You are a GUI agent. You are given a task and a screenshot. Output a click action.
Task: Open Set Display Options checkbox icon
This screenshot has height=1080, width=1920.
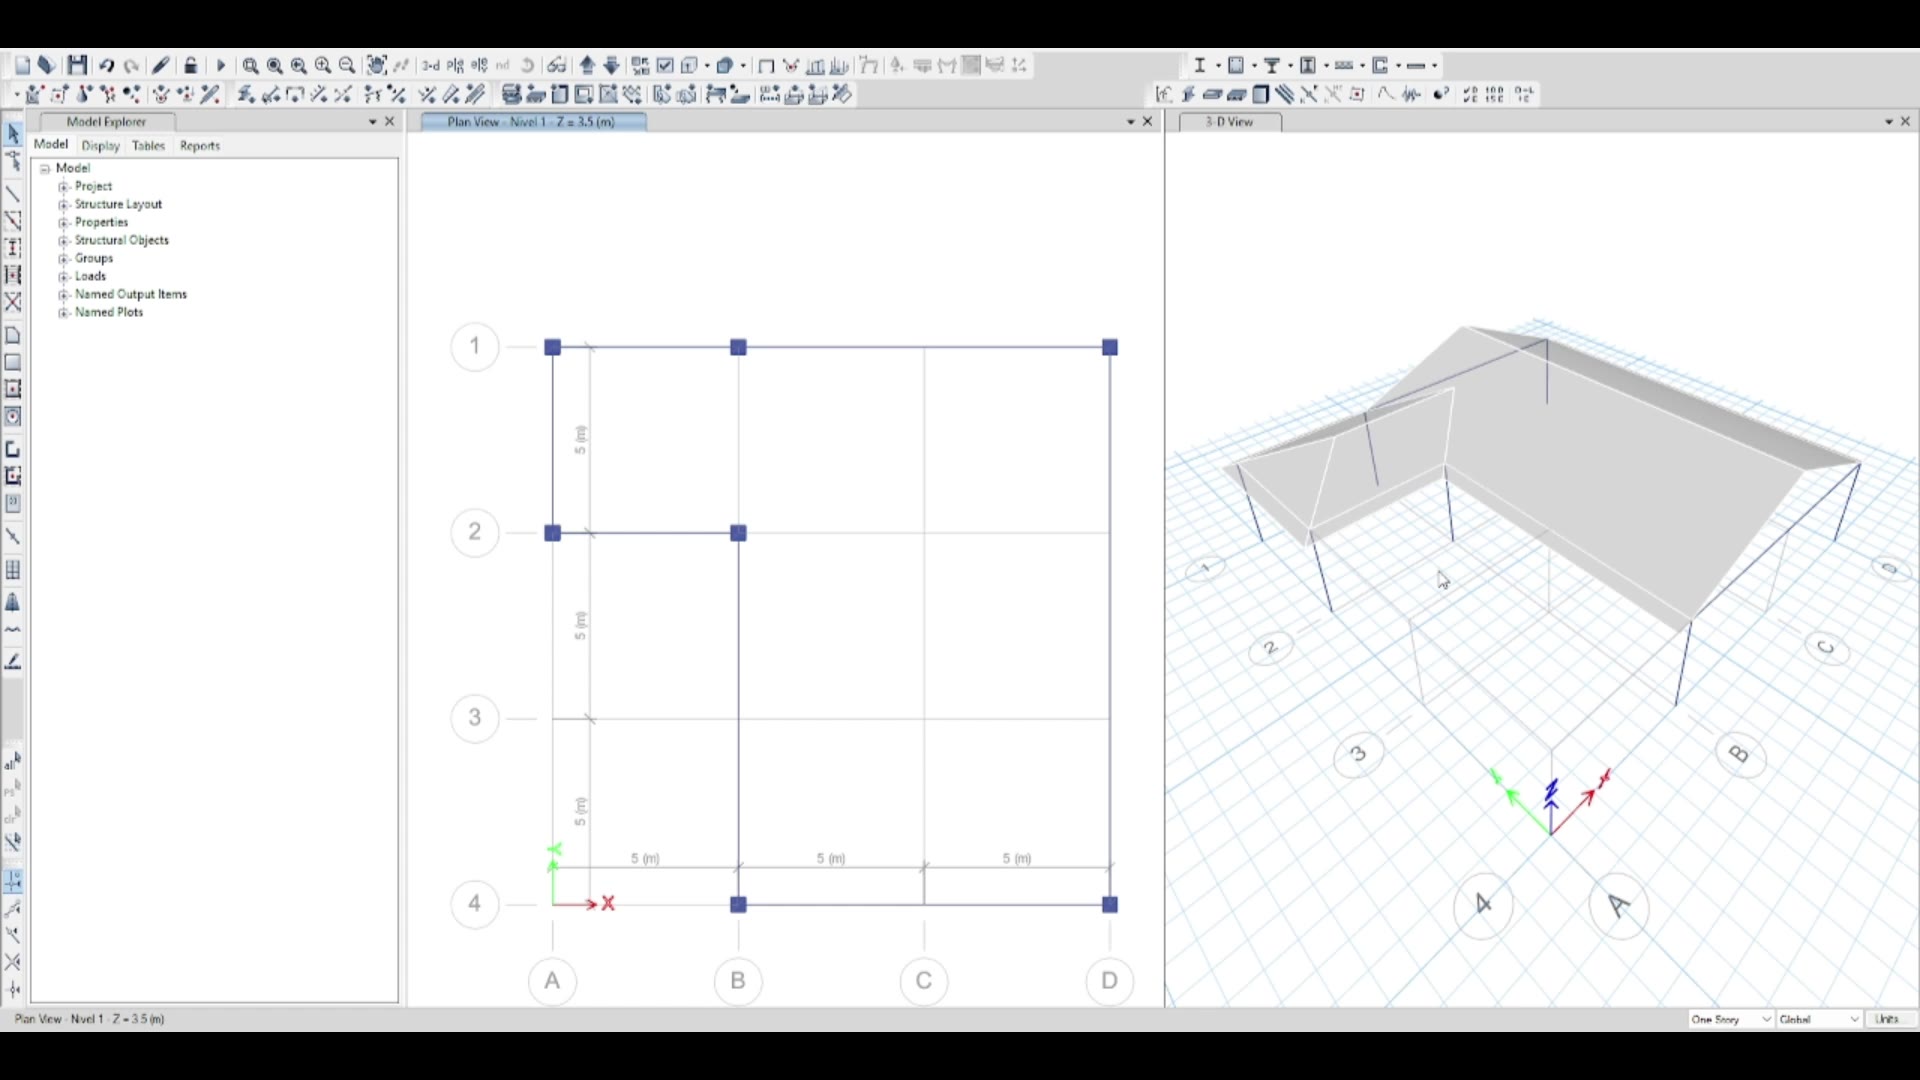665,66
